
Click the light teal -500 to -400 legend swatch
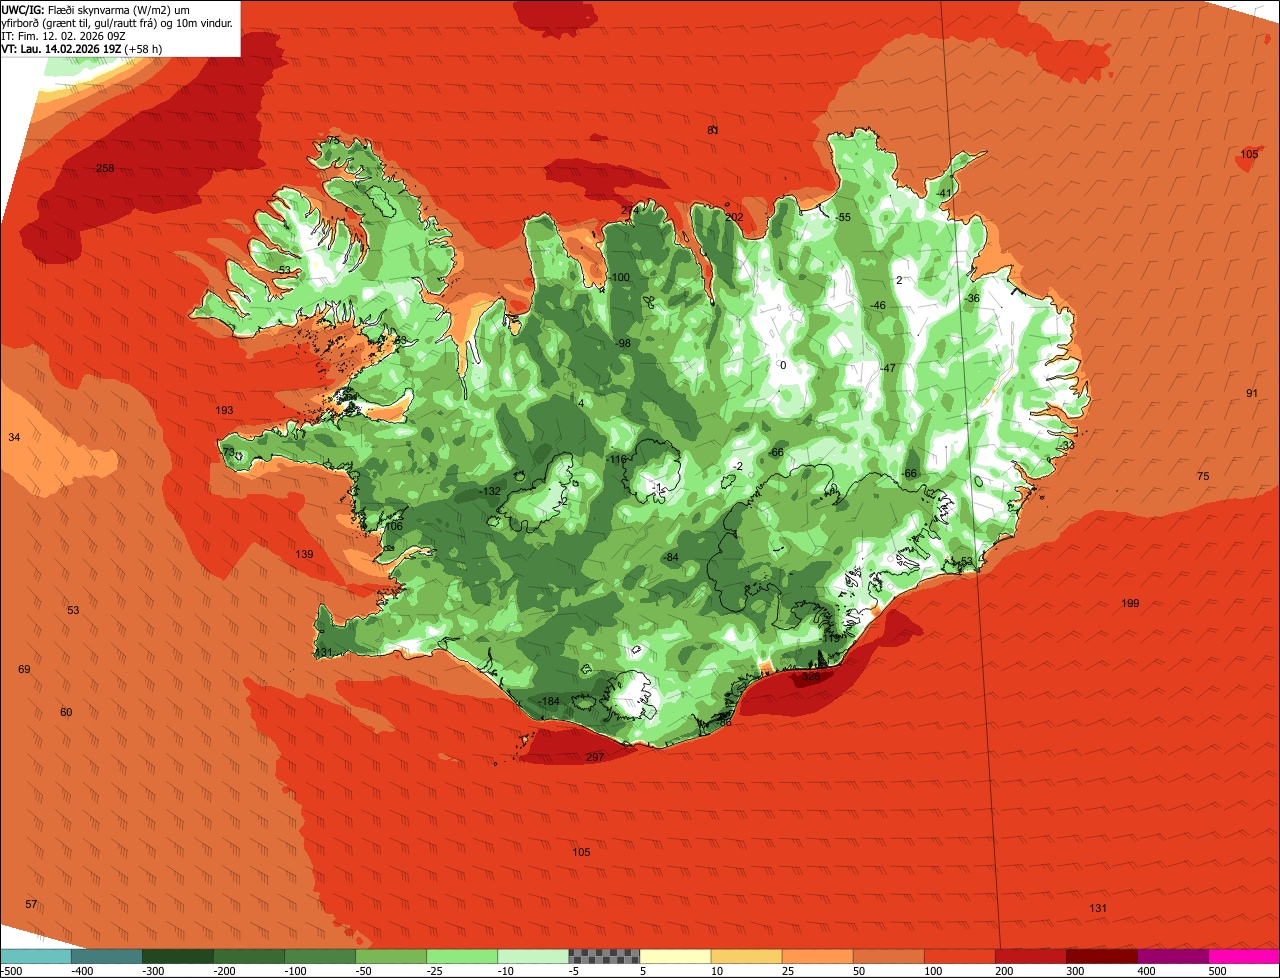(x=36, y=957)
